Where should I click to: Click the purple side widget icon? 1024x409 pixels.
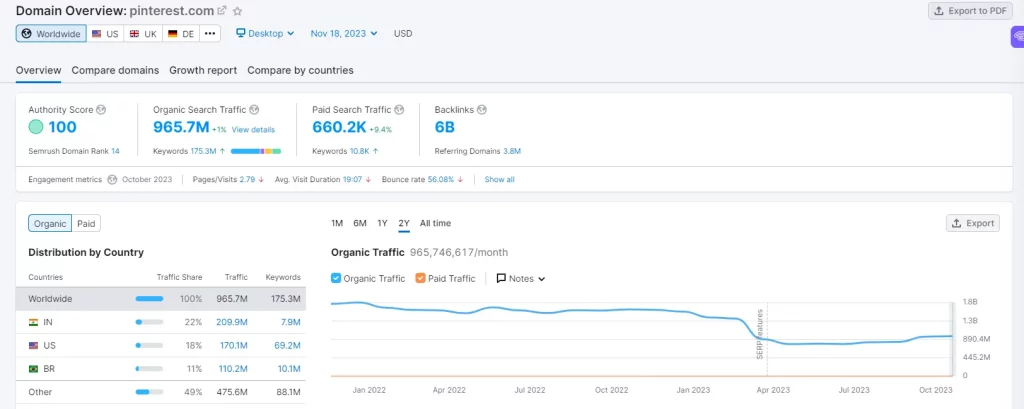coord(1017,37)
